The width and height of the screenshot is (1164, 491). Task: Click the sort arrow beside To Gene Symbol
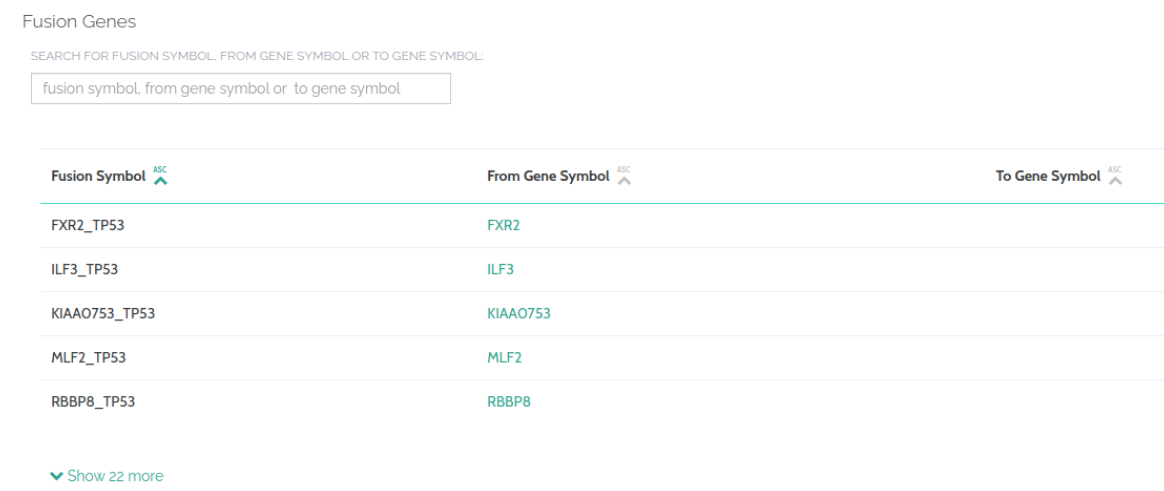coord(1116,177)
